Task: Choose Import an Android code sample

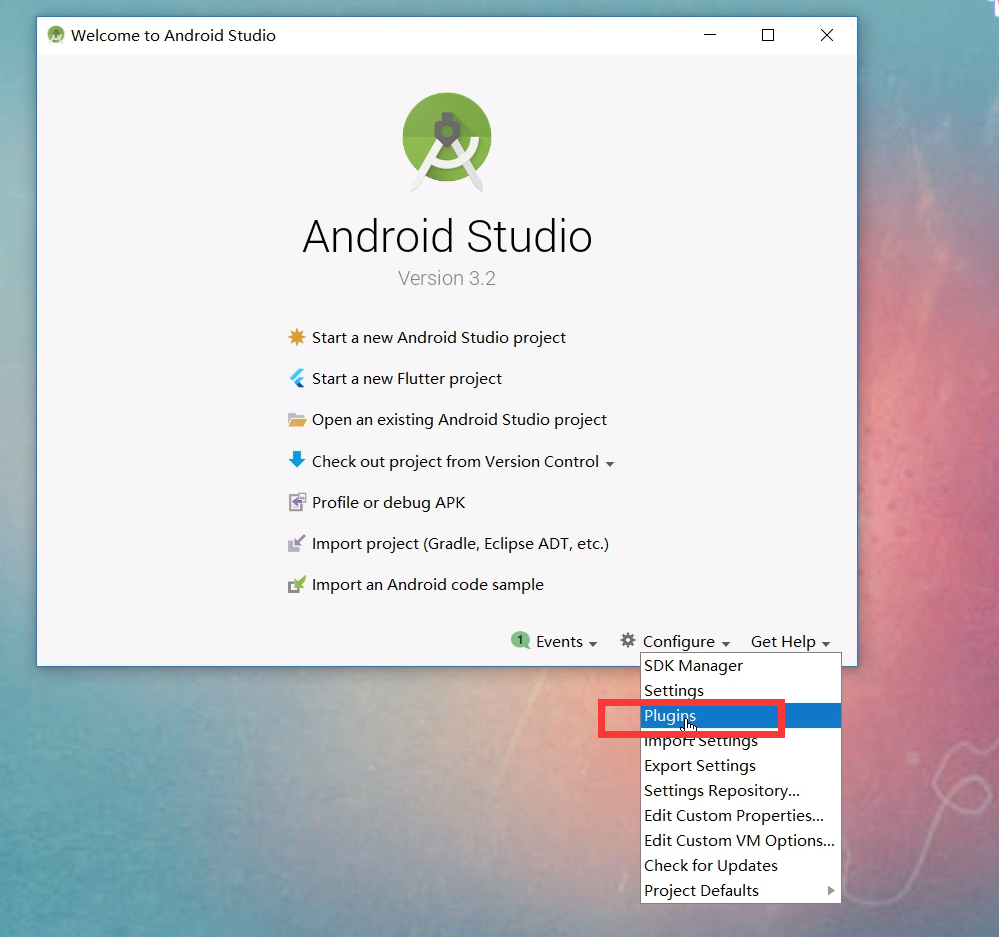Action: point(428,585)
